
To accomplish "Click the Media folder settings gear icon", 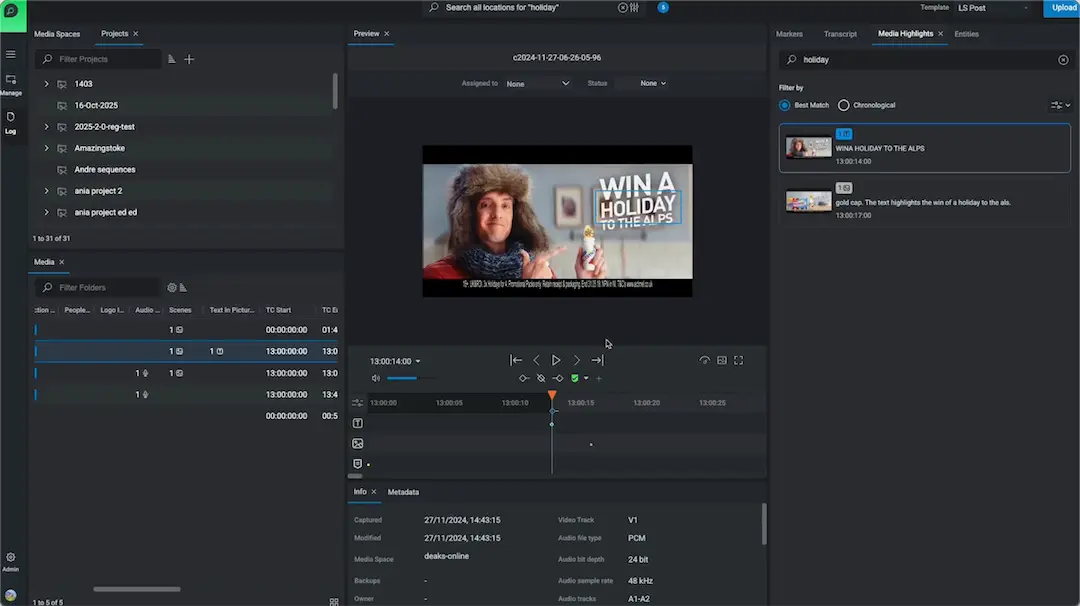I will coord(172,288).
